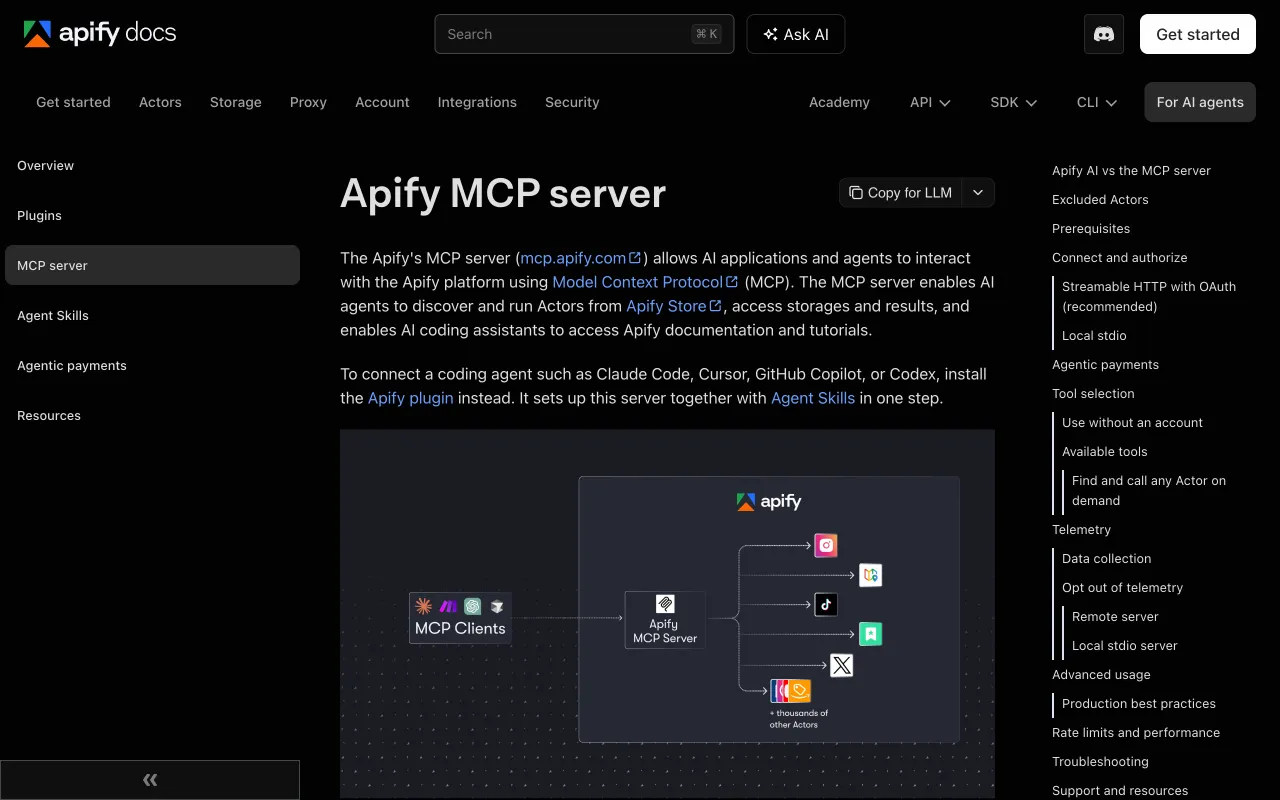The height and width of the screenshot is (800, 1280).
Task: Click the Apify MCP Server node icon
Action: pyautogui.click(x=665, y=604)
